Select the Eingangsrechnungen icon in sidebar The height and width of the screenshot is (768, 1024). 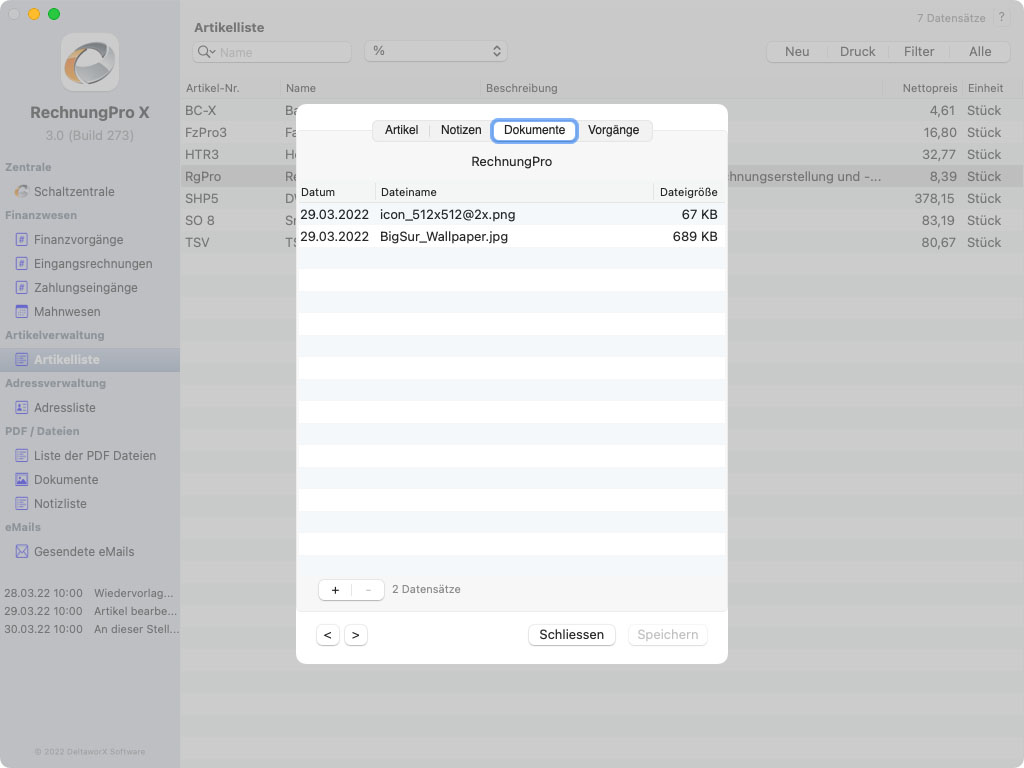[x=21, y=264]
